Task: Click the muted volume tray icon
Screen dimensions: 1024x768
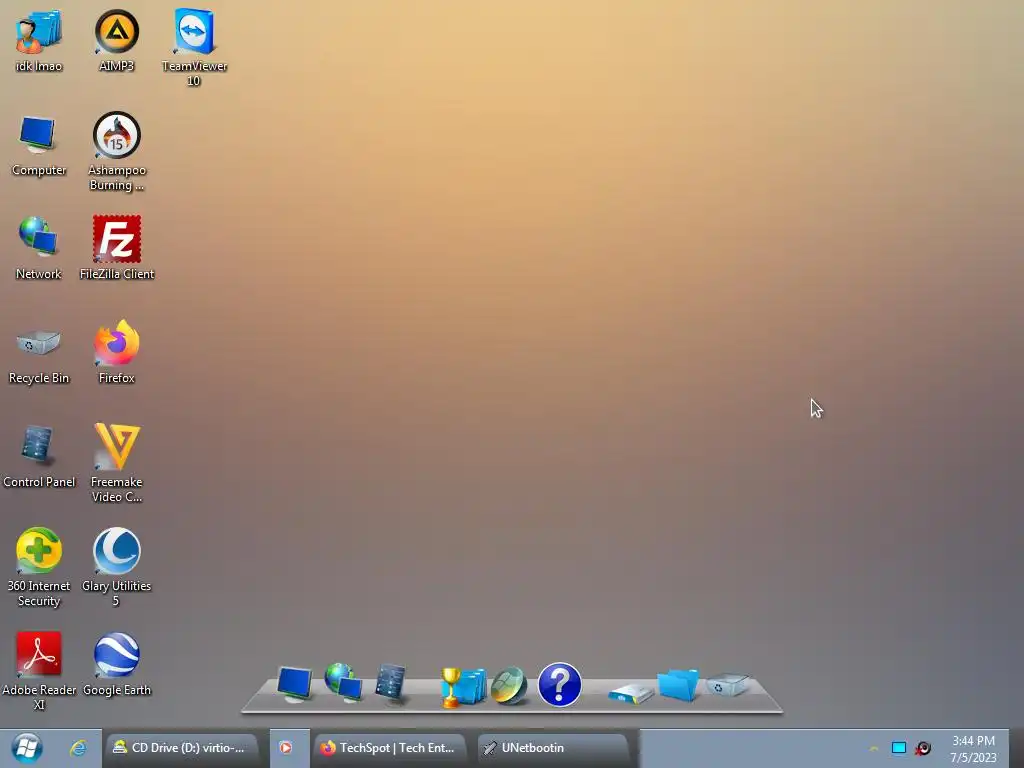Action: coord(923,748)
